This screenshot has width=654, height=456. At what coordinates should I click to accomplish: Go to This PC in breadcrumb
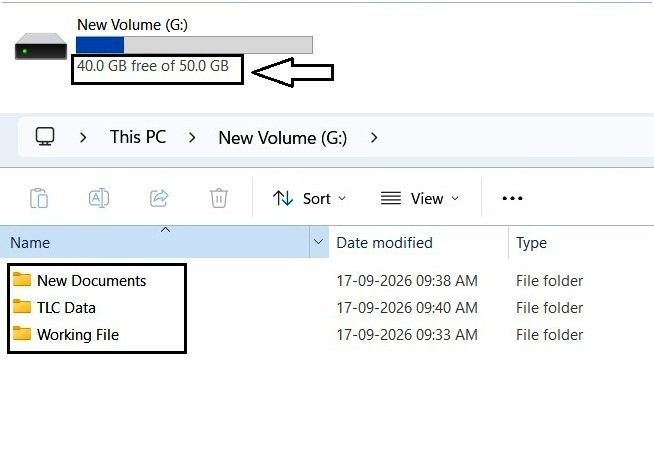(138, 137)
